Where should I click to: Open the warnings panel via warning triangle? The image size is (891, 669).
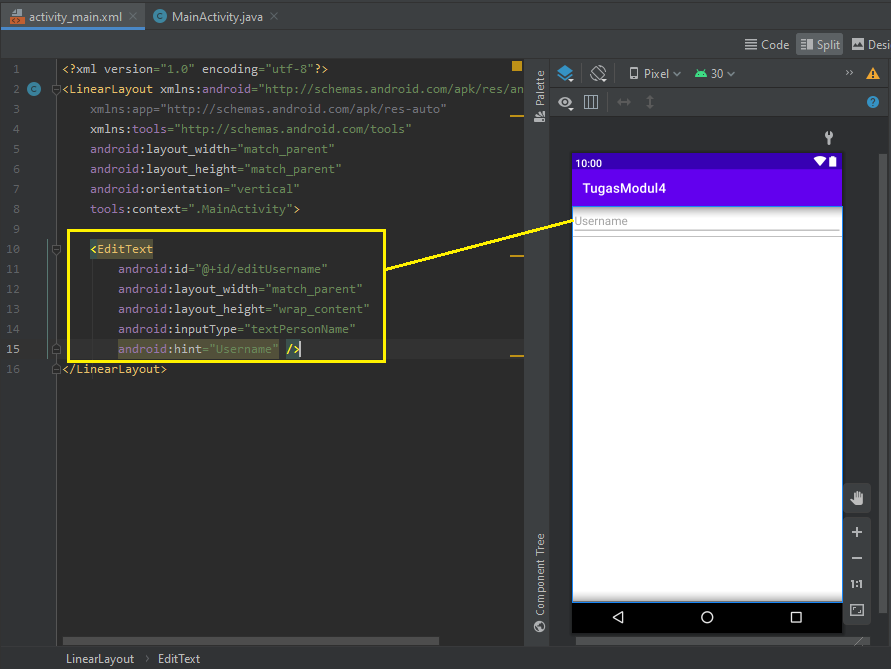coord(872,73)
